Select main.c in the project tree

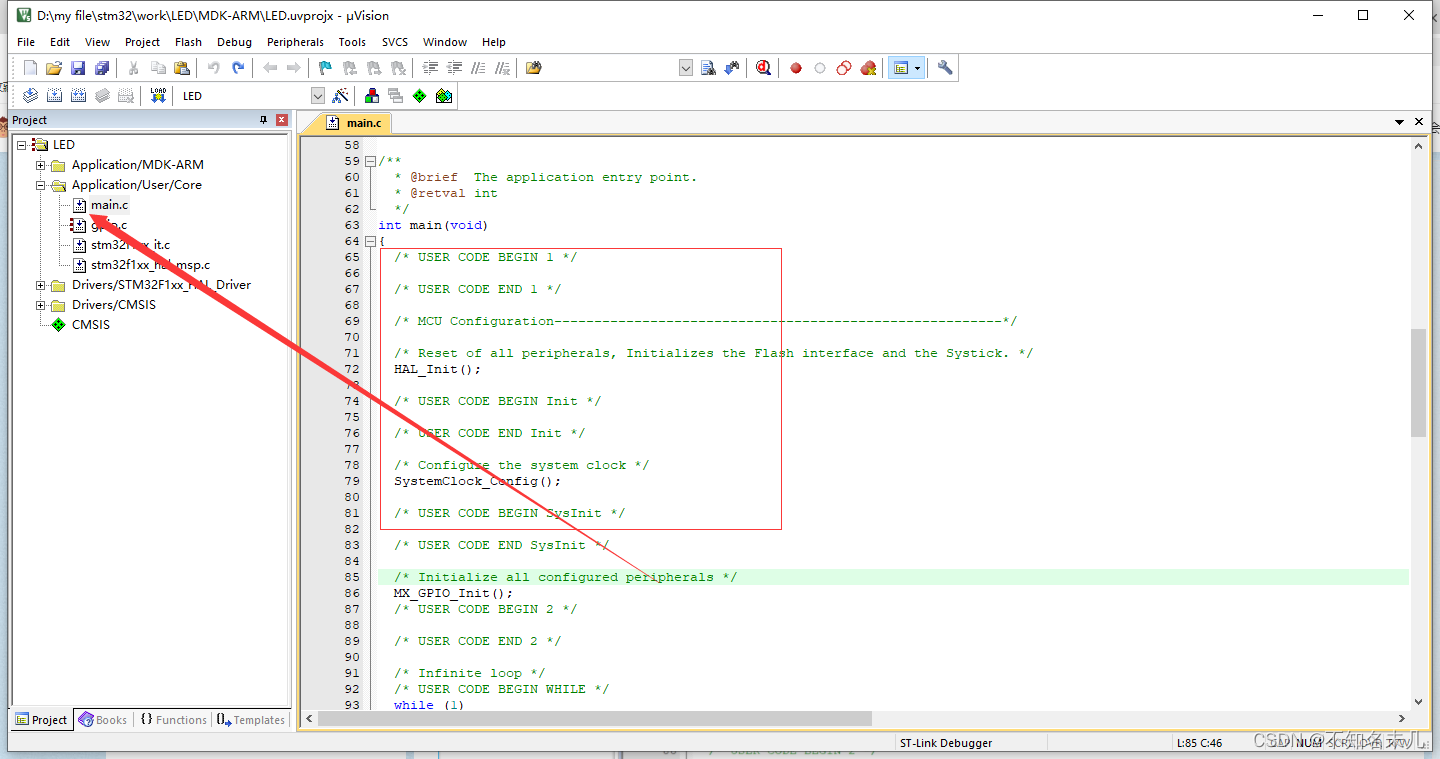pos(109,205)
